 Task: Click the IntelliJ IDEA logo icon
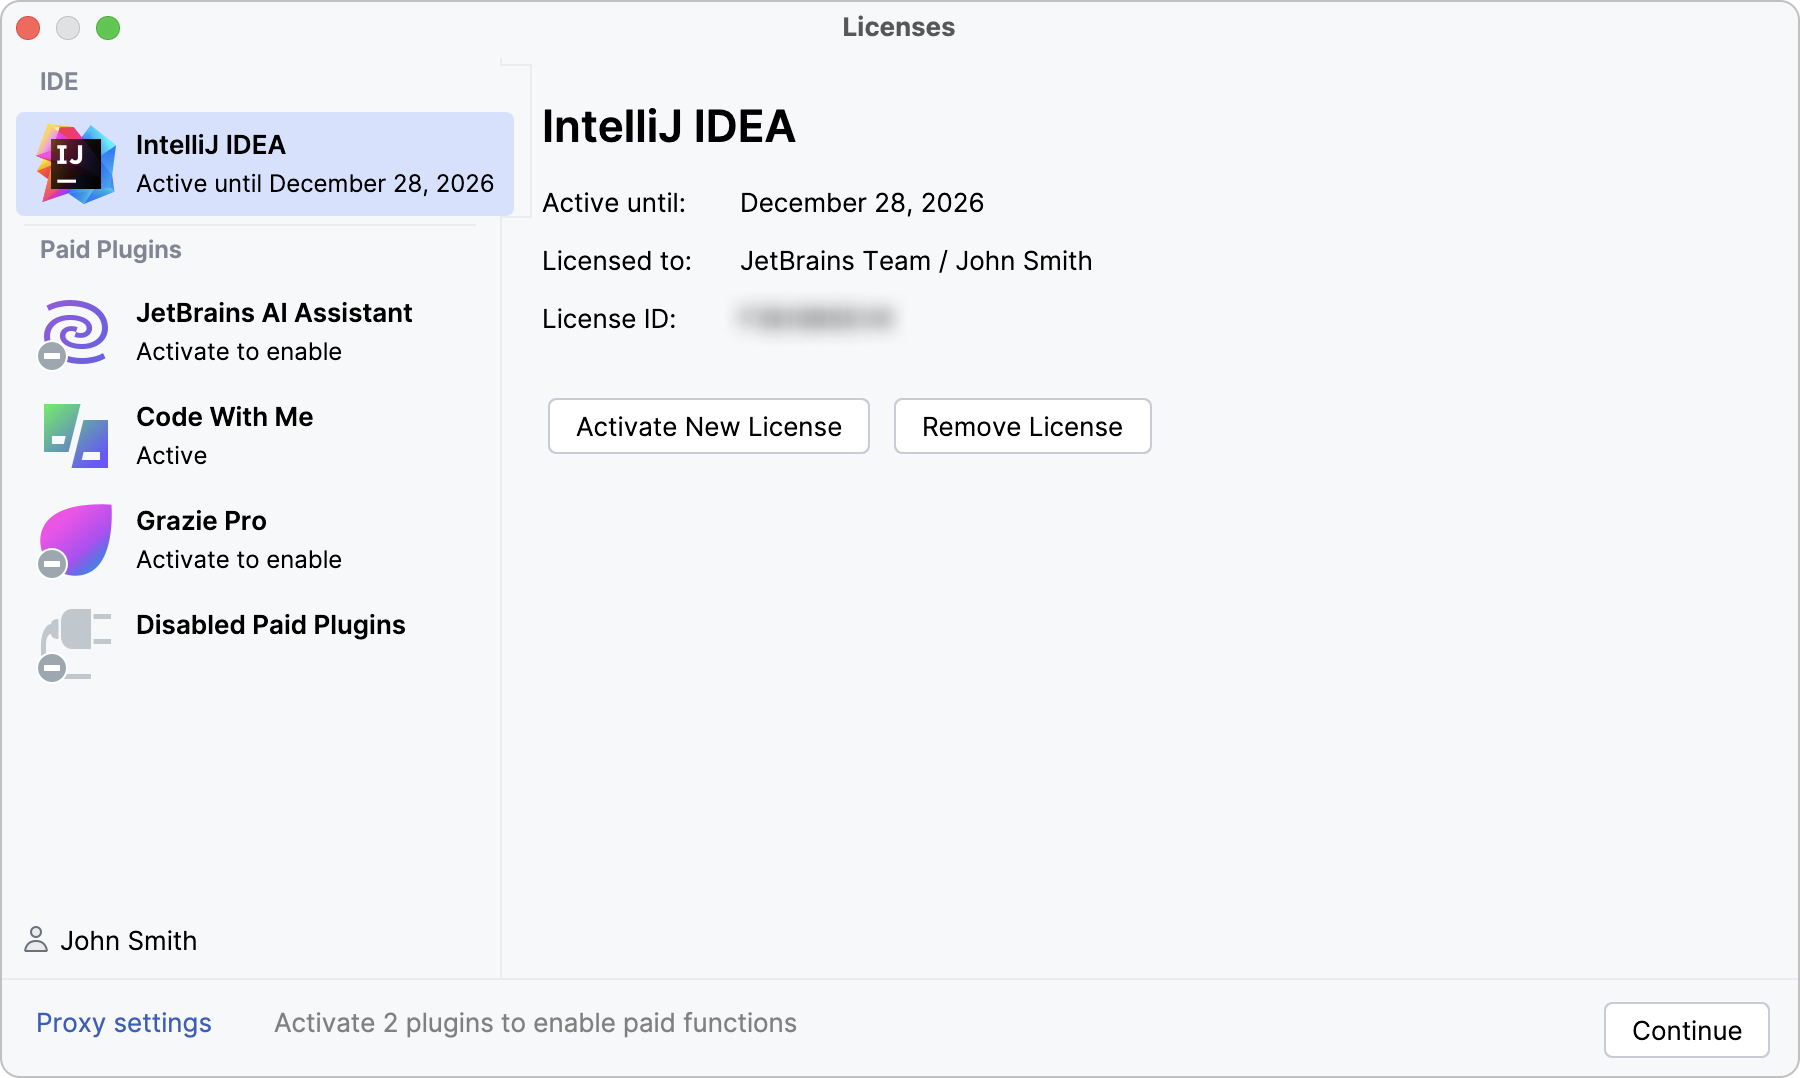pyautogui.click(x=76, y=164)
